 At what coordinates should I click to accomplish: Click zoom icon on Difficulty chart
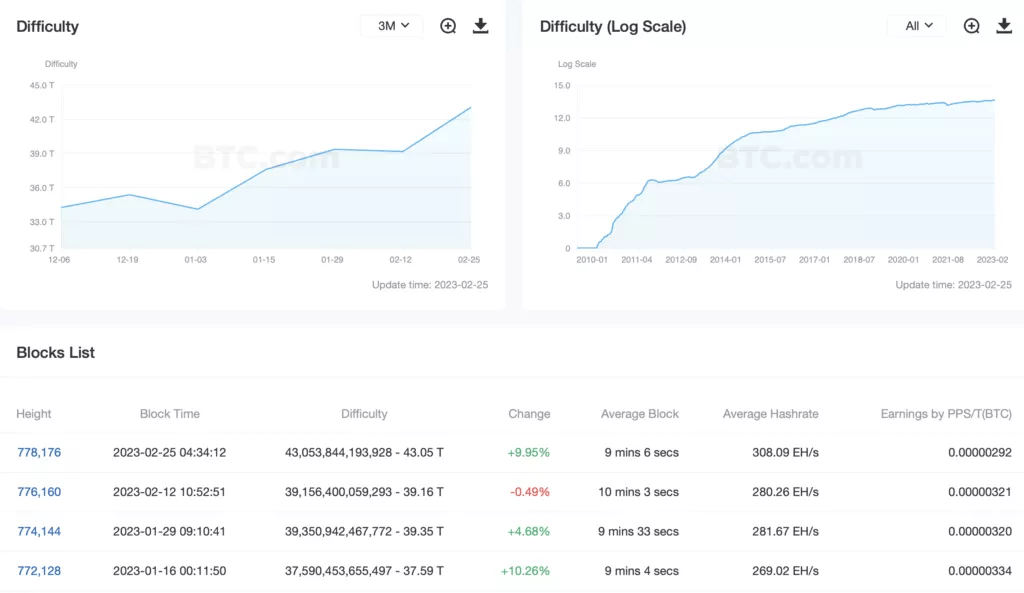point(448,26)
